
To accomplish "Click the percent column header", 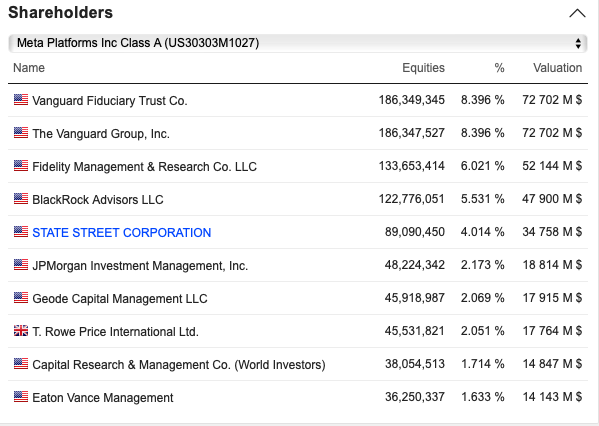I will tap(499, 68).
